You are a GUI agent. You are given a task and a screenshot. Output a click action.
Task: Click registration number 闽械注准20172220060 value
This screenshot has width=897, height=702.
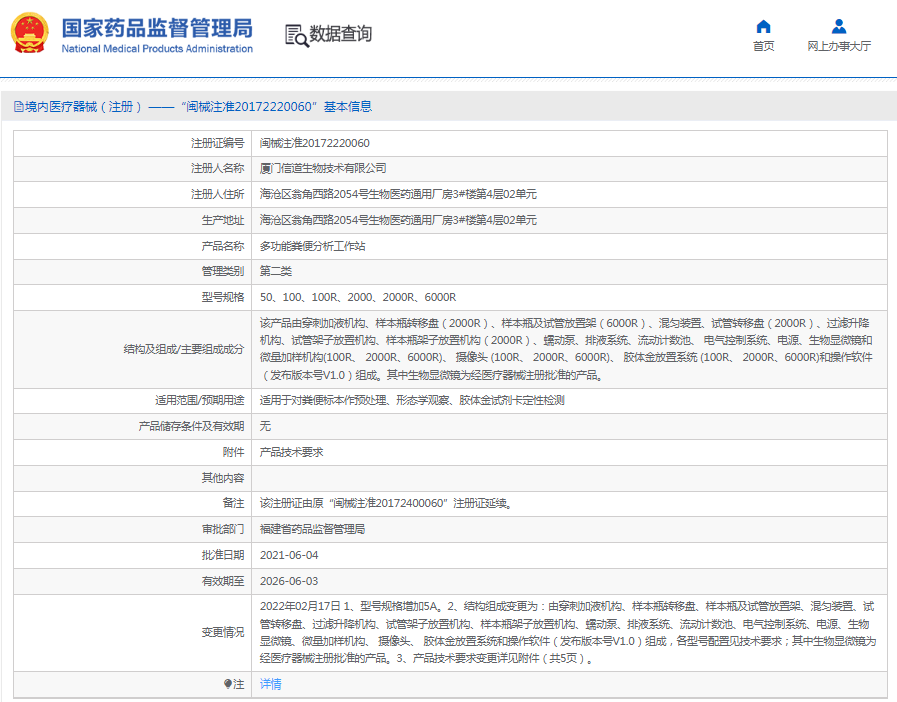(314, 143)
